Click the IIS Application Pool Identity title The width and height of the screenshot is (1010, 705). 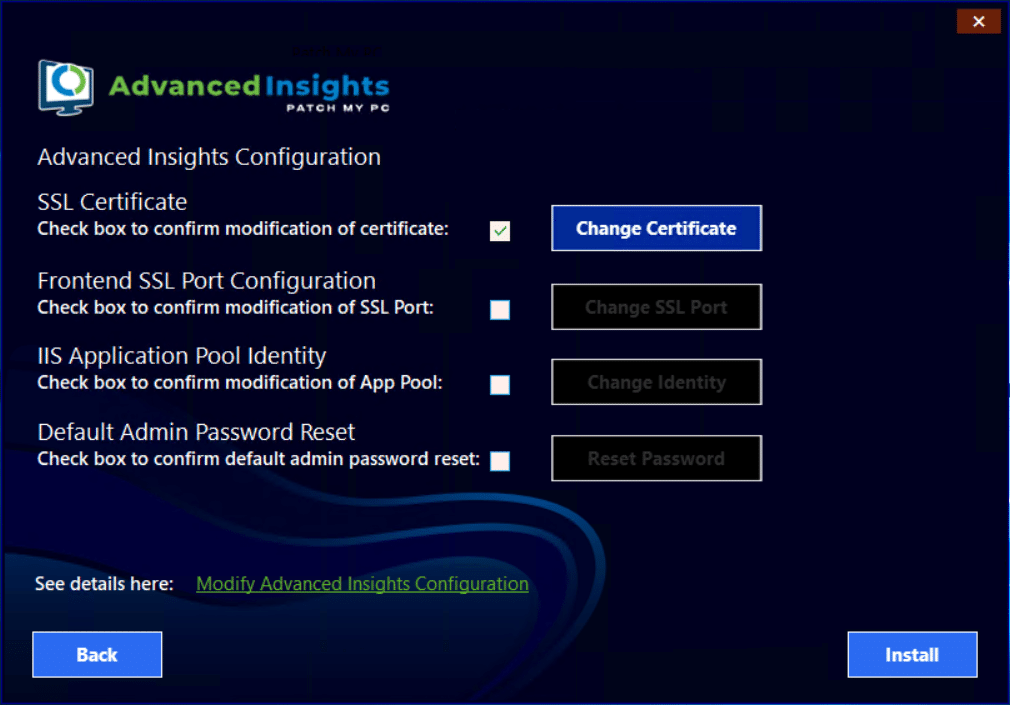(182, 356)
